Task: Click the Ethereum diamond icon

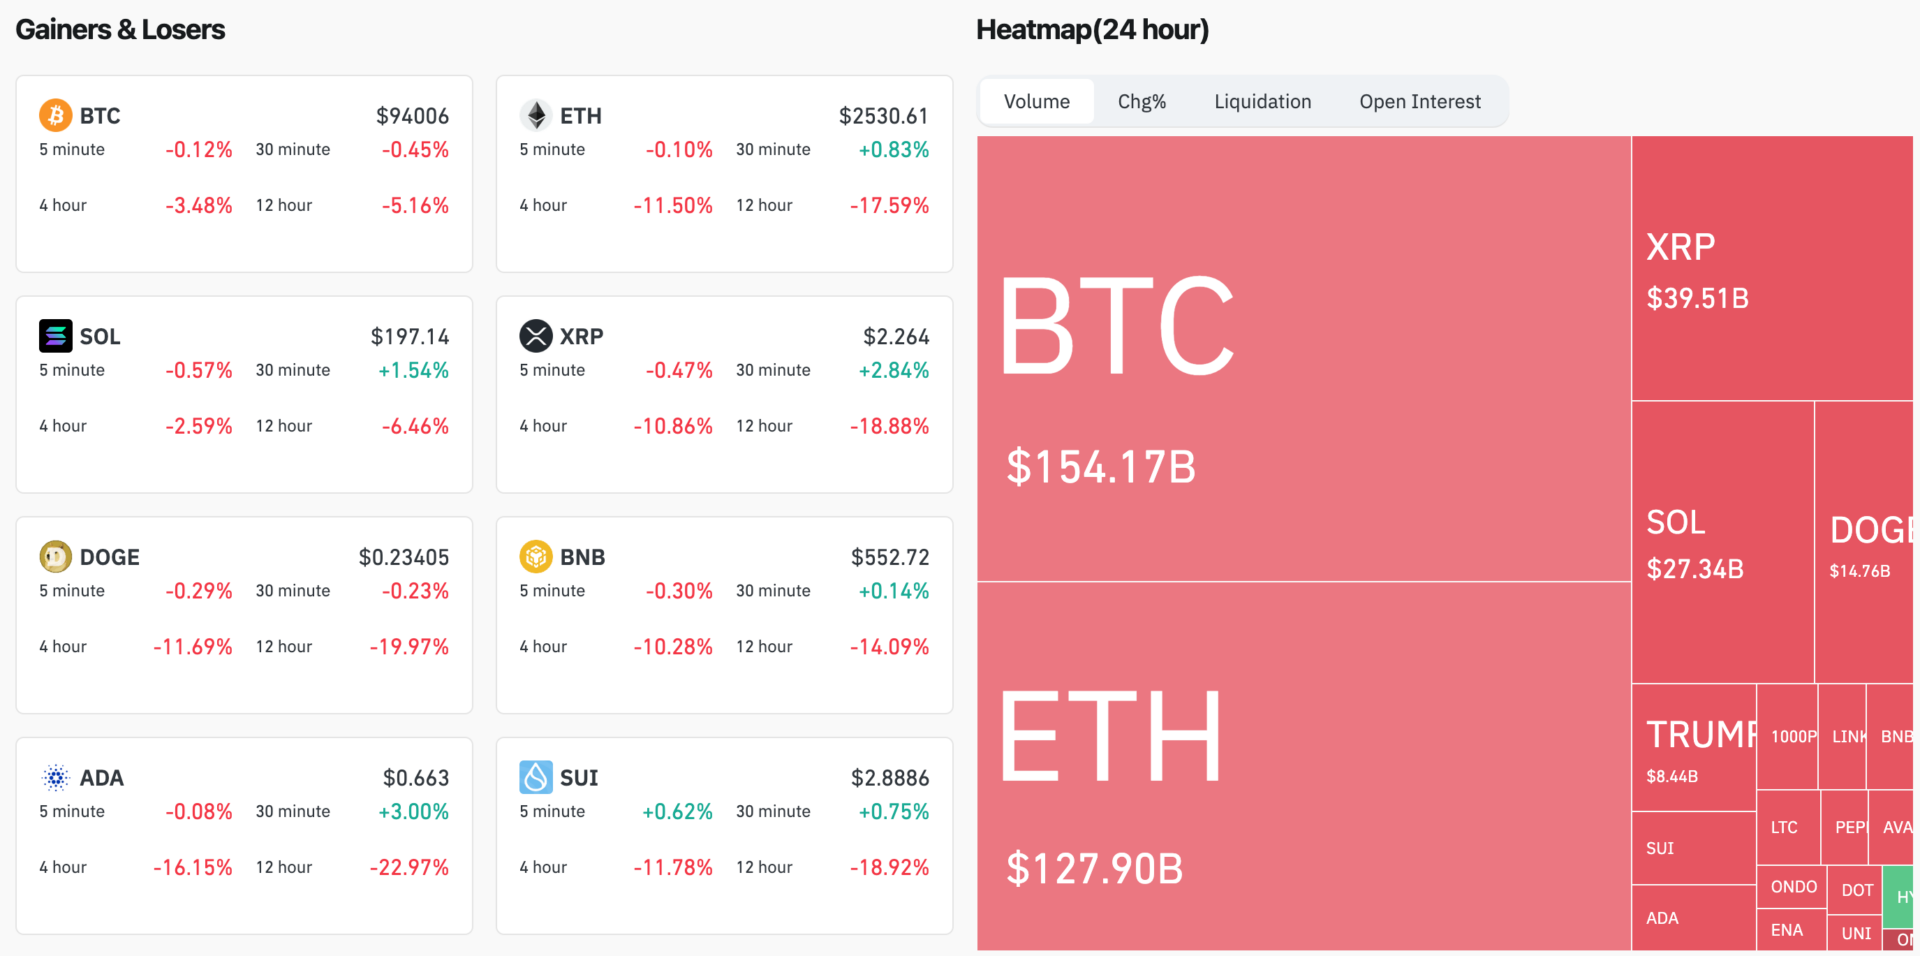Action: pos(536,116)
